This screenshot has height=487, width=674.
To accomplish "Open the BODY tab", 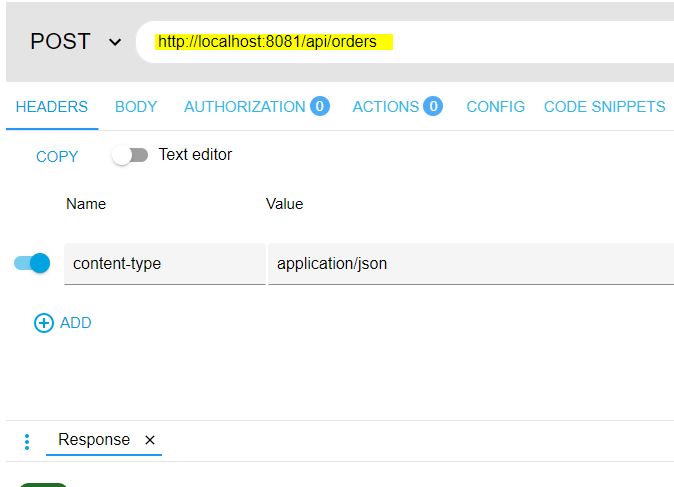I will click(136, 107).
